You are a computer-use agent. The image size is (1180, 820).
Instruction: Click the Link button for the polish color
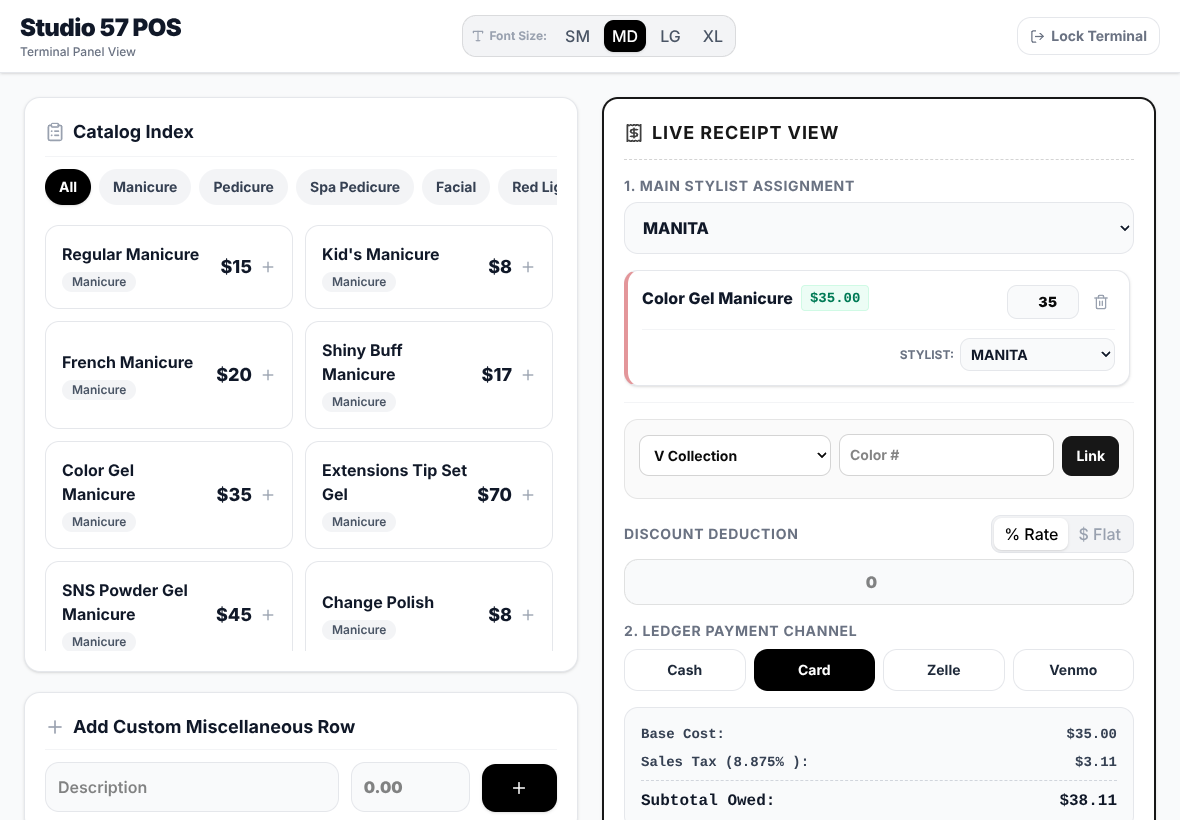coord(1090,456)
